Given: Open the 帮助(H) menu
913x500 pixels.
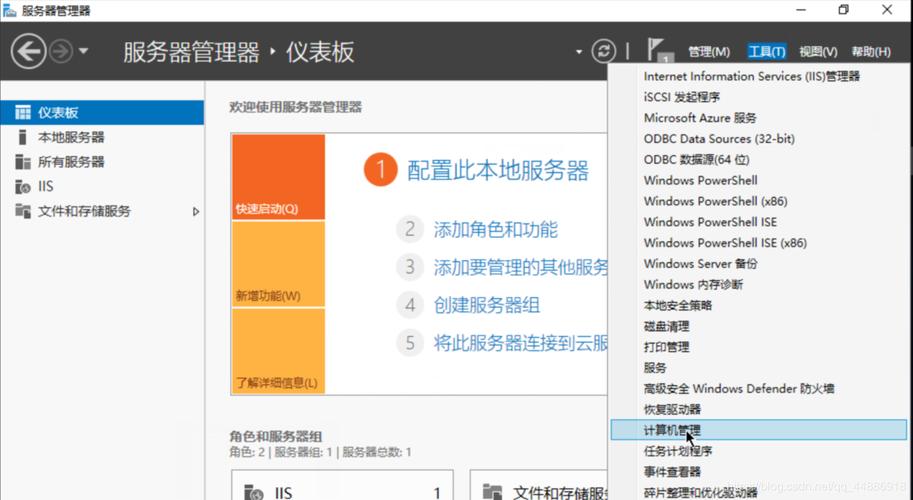Looking at the screenshot, I should tap(871, 52).
